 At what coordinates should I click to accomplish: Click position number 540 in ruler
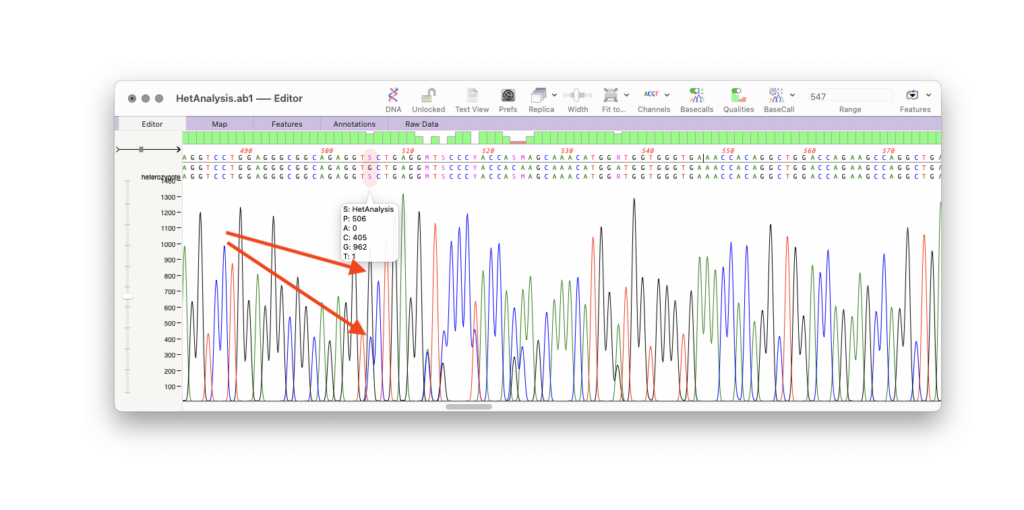(x=648, y=151)
